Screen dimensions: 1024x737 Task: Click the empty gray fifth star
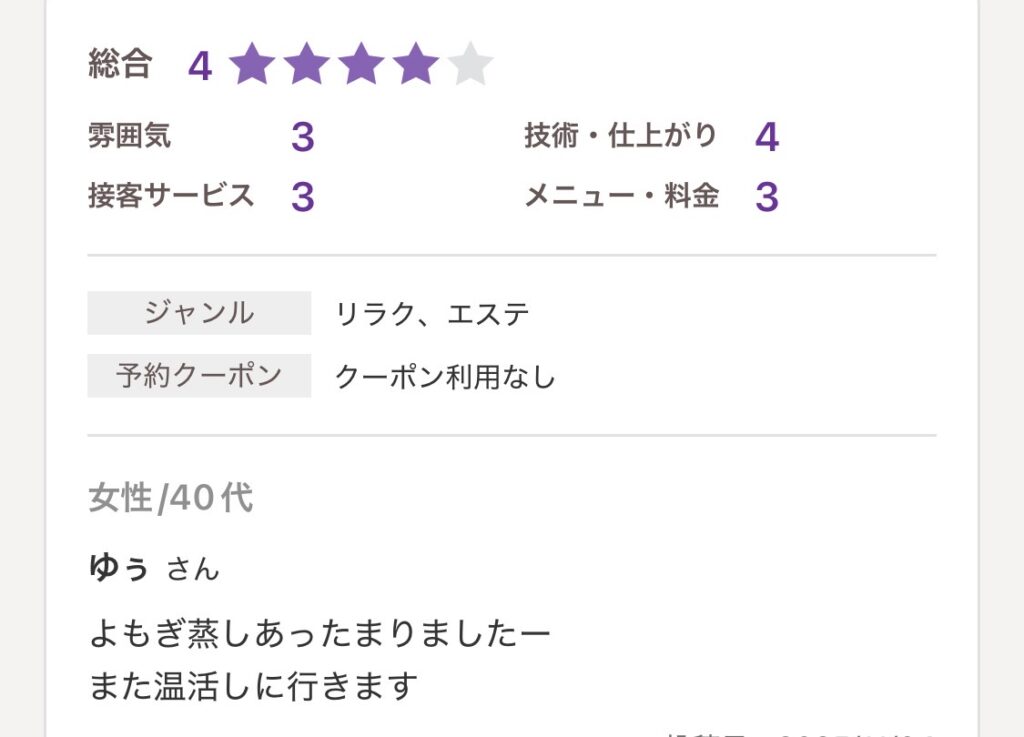(470, 66)
